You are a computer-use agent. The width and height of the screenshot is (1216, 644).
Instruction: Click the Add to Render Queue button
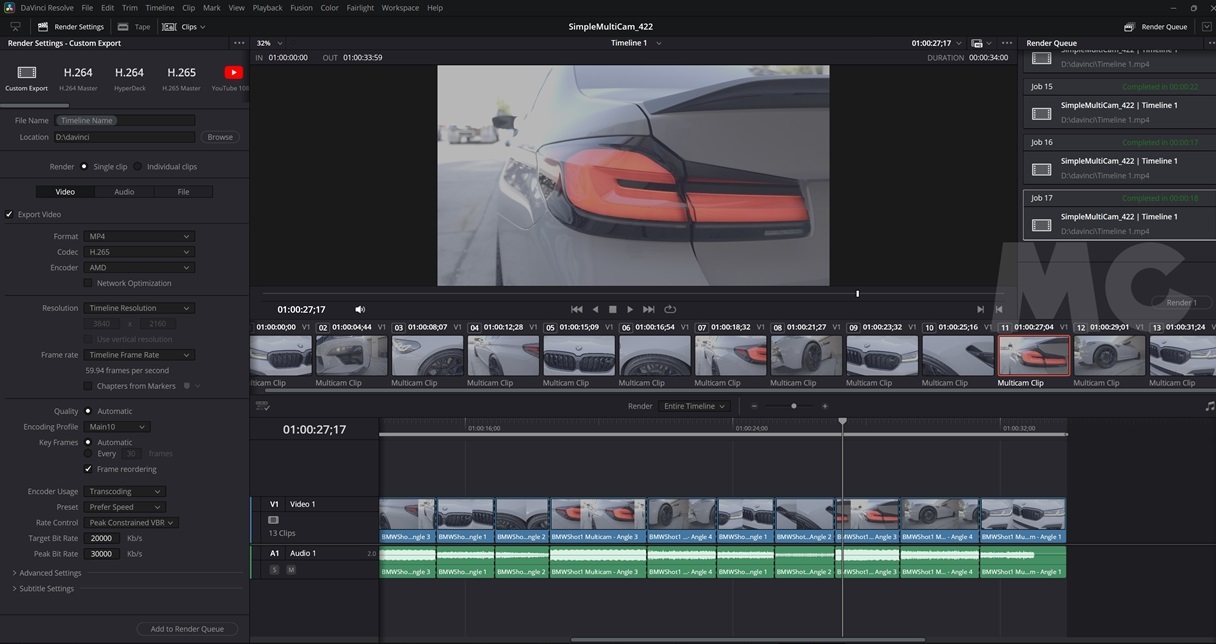(x=187, y=629)
